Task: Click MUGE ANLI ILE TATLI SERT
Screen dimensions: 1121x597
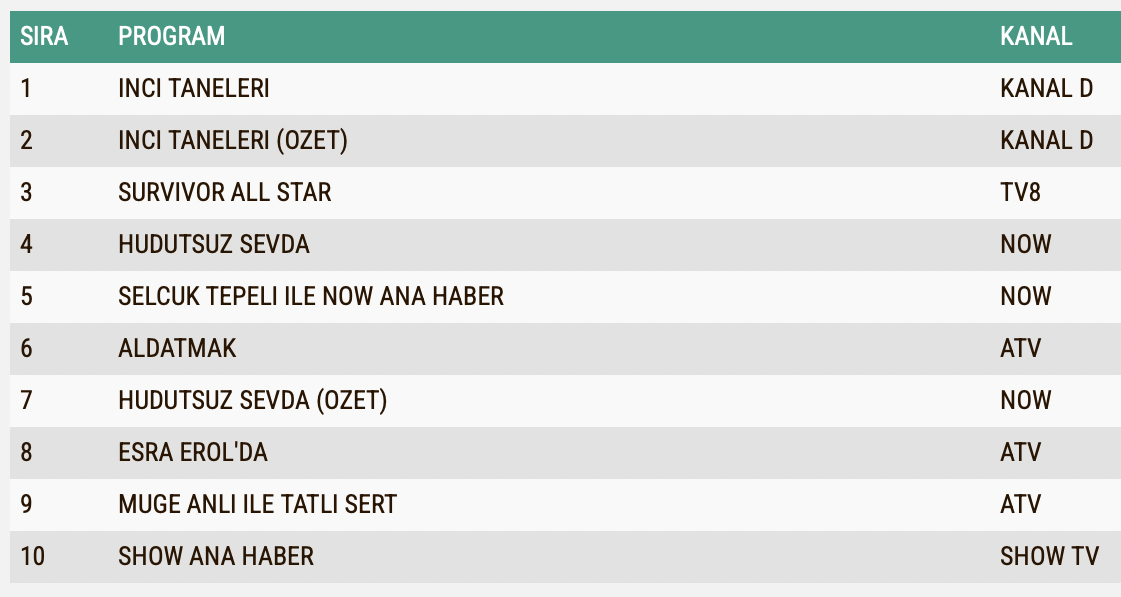Action: click(257, 504)
